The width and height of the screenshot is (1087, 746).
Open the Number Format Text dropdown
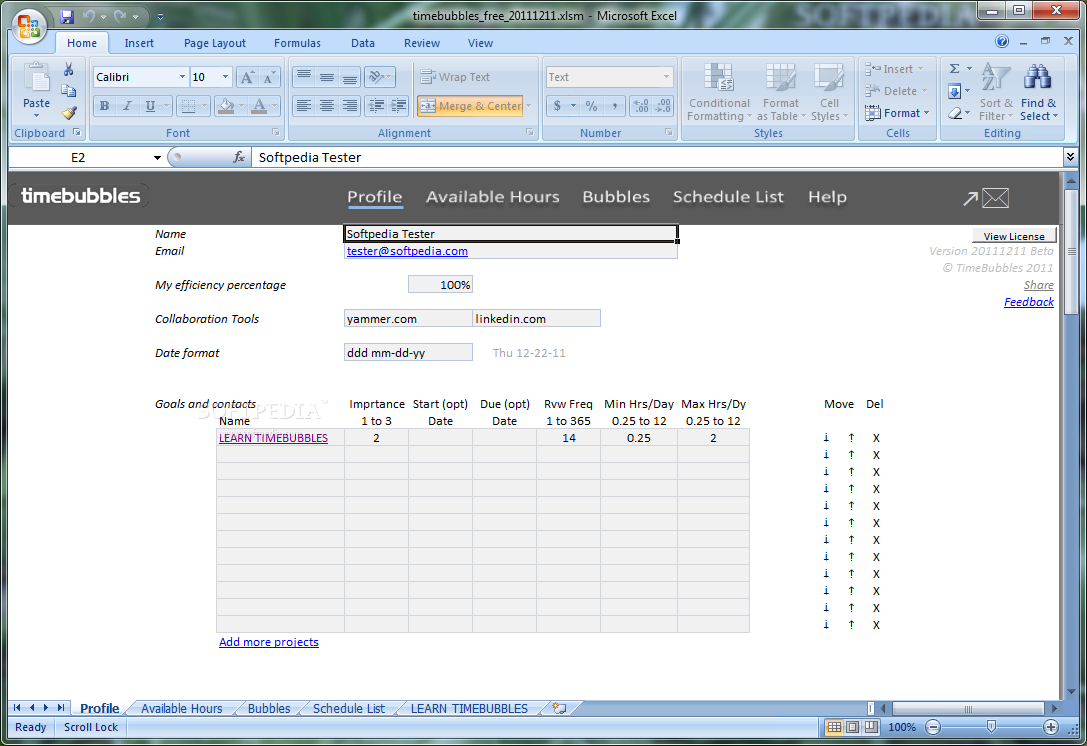coord(666,77)
